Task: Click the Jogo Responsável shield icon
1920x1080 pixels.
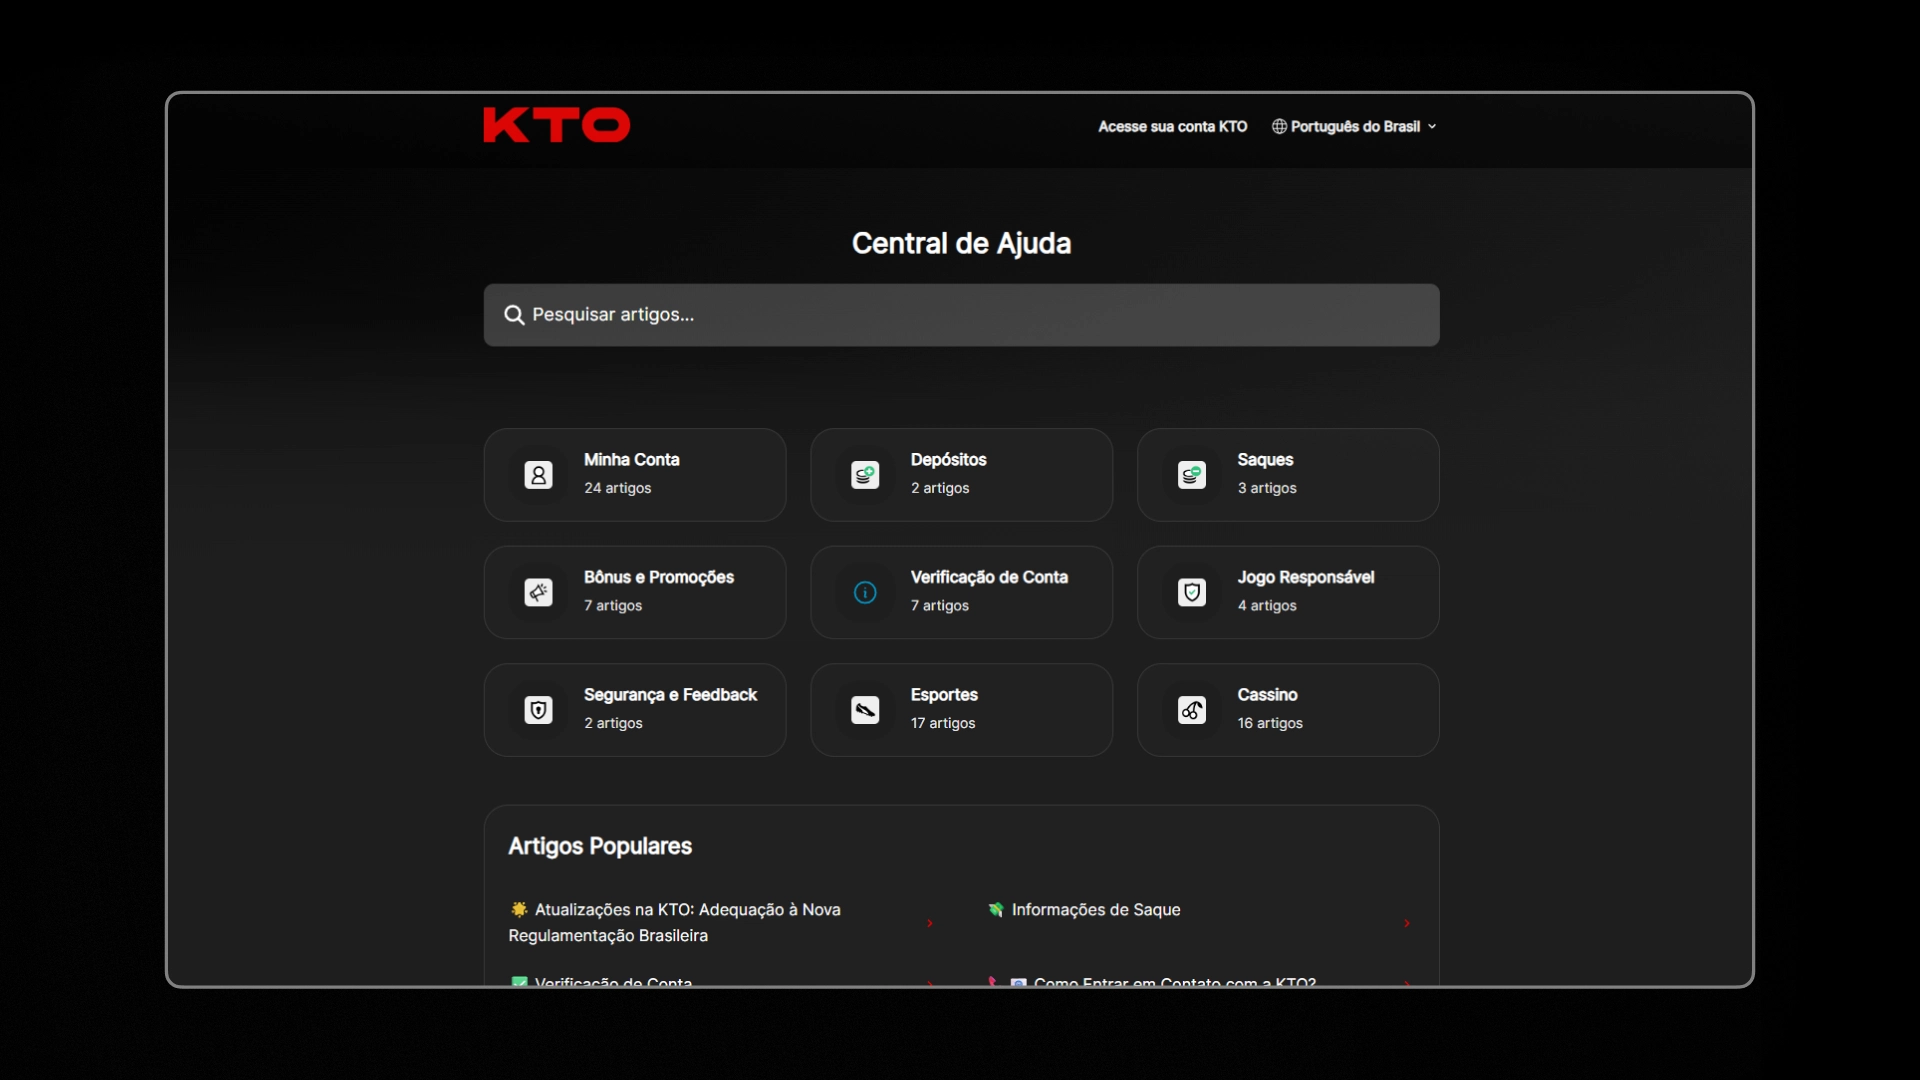Action: 1190,592
